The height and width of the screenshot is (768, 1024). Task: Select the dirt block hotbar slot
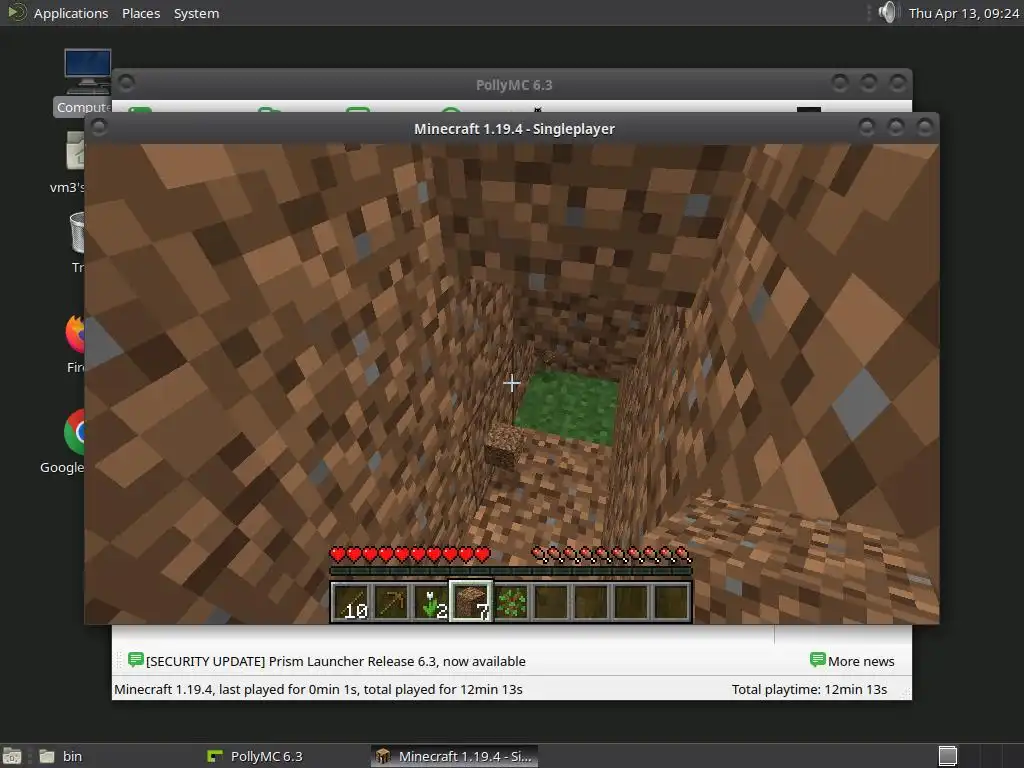[471, 601]
